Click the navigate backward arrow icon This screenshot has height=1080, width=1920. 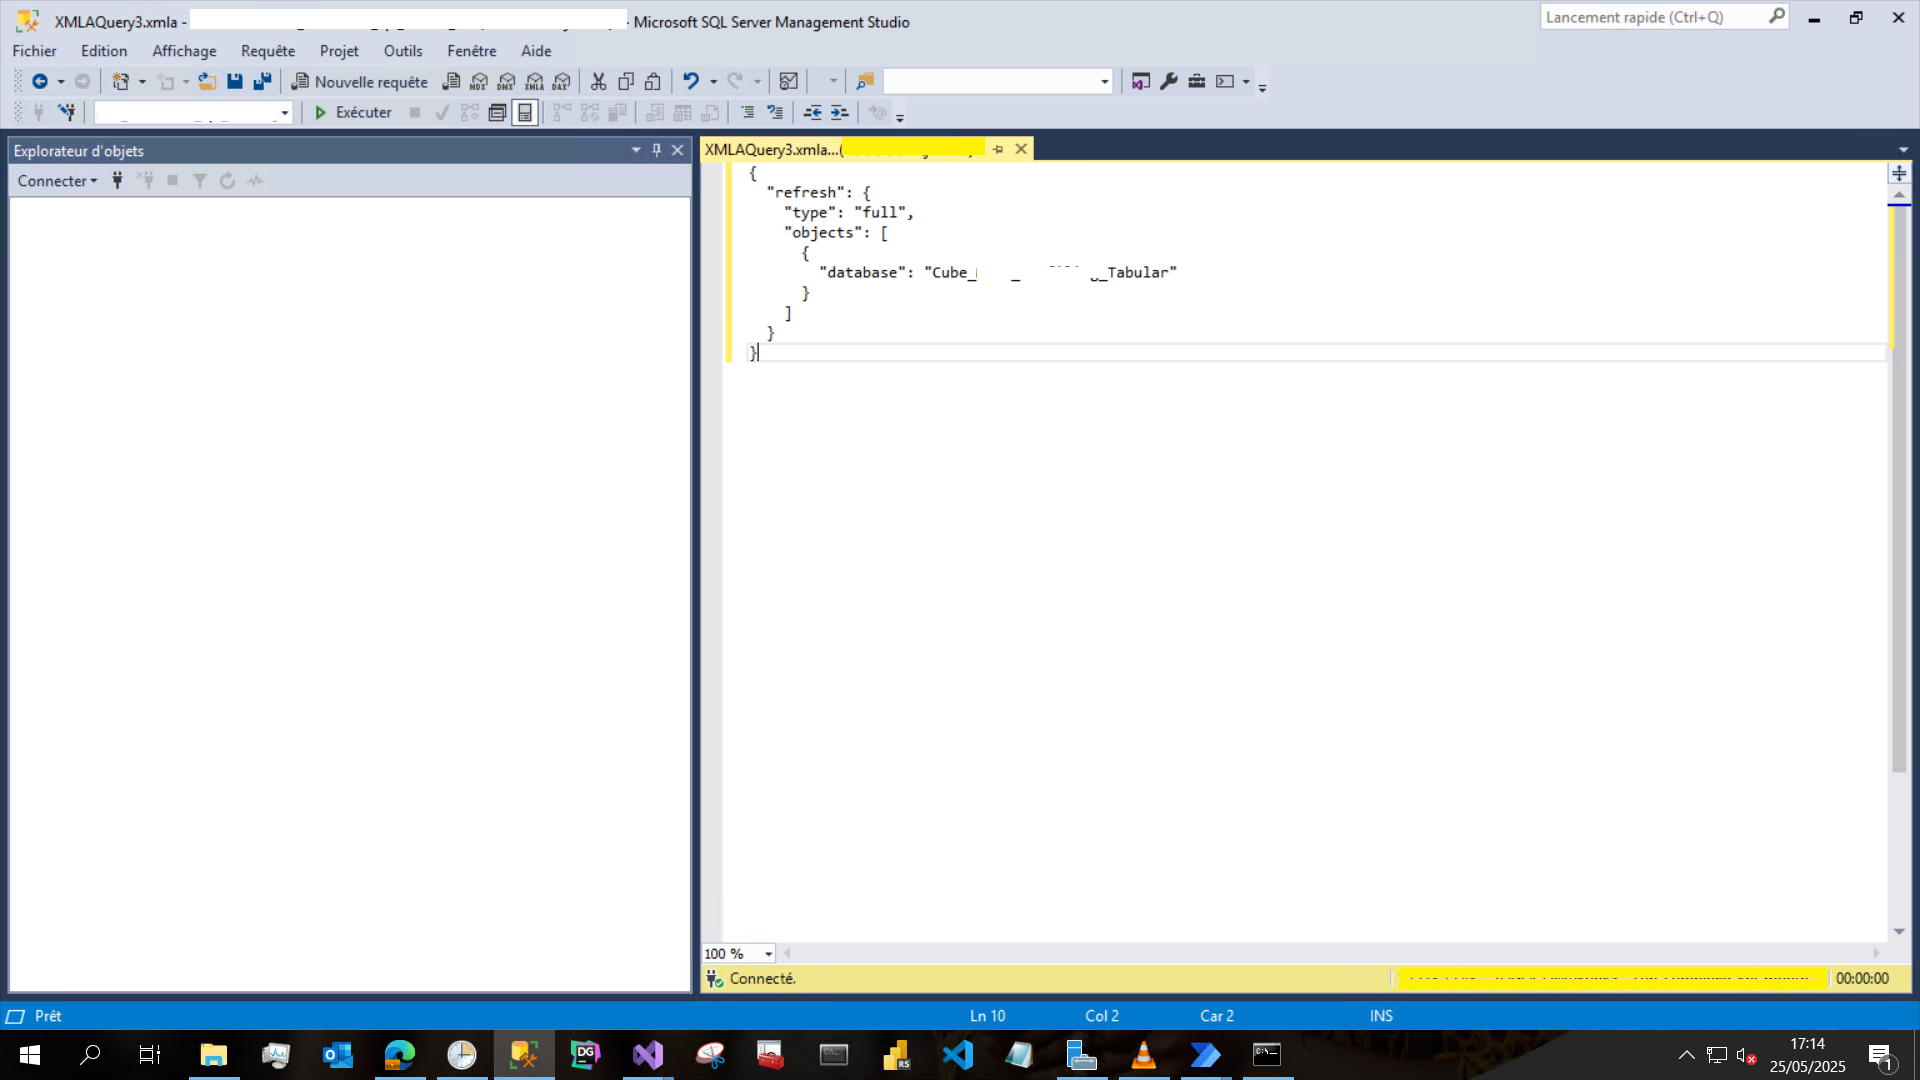click(40, 82)
